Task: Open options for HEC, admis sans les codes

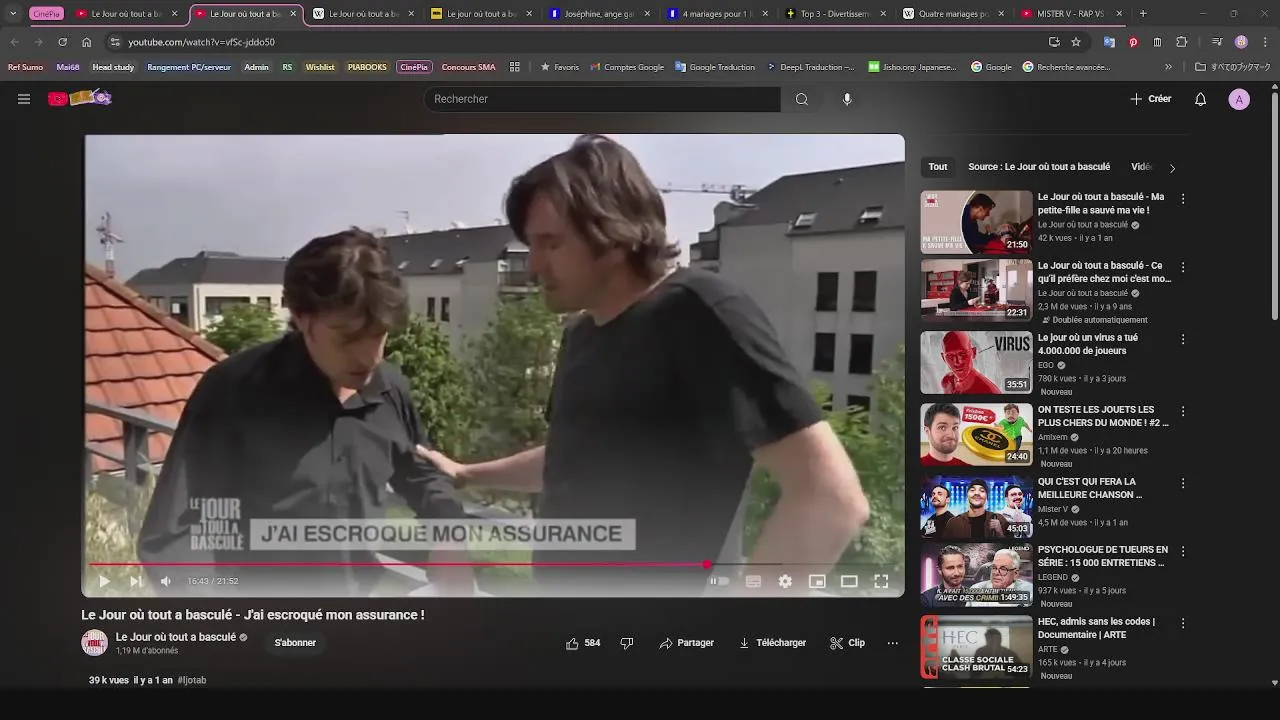Action: (1183, 623)
